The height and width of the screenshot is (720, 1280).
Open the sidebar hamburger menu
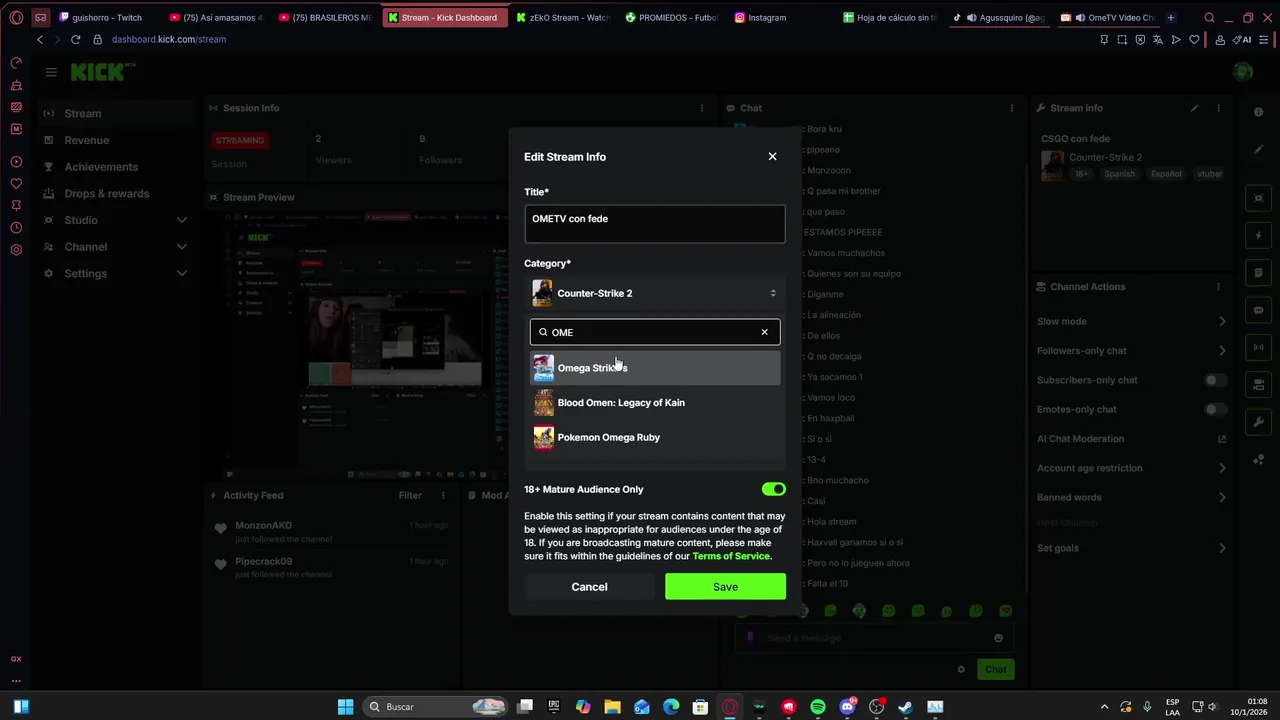(51, 72)
